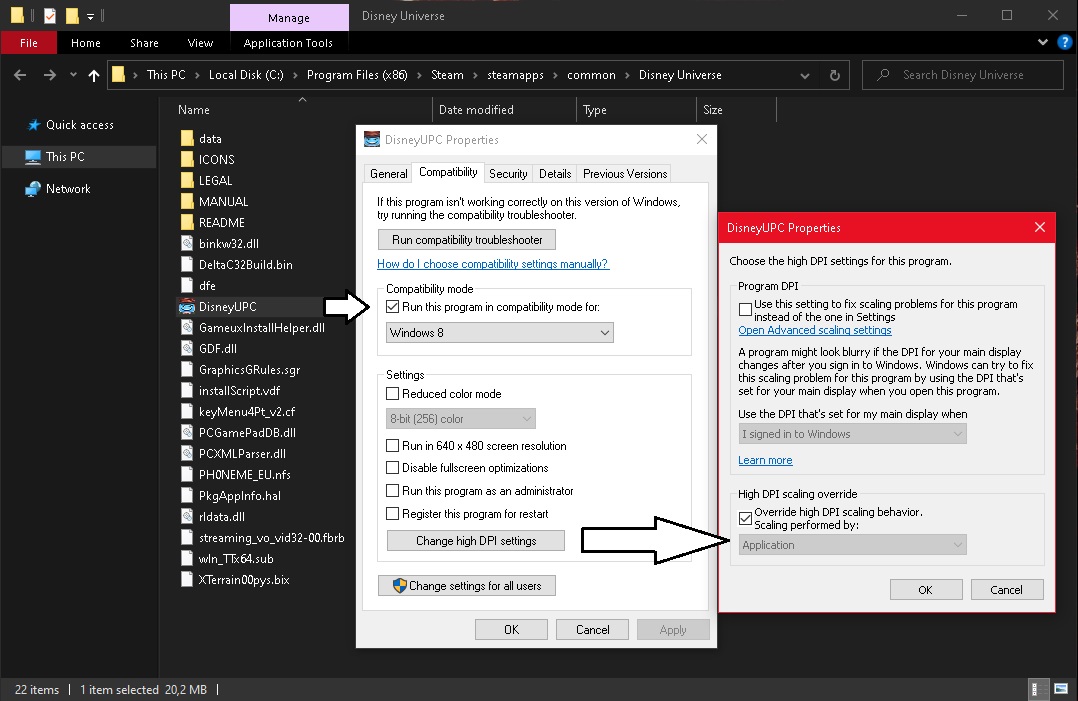
Task: Open the I signed in to Windows dropdown
Action: (853, 434)
